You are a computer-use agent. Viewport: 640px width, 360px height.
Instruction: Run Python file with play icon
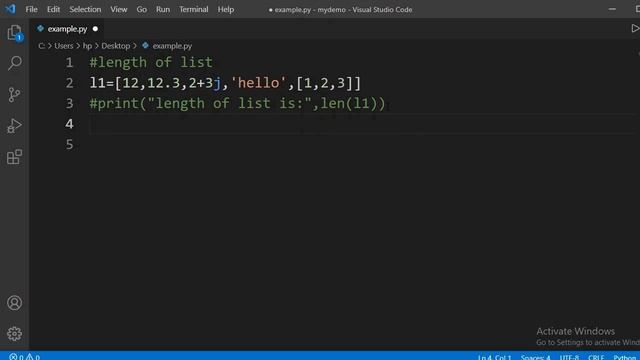[x=635, y=29]
